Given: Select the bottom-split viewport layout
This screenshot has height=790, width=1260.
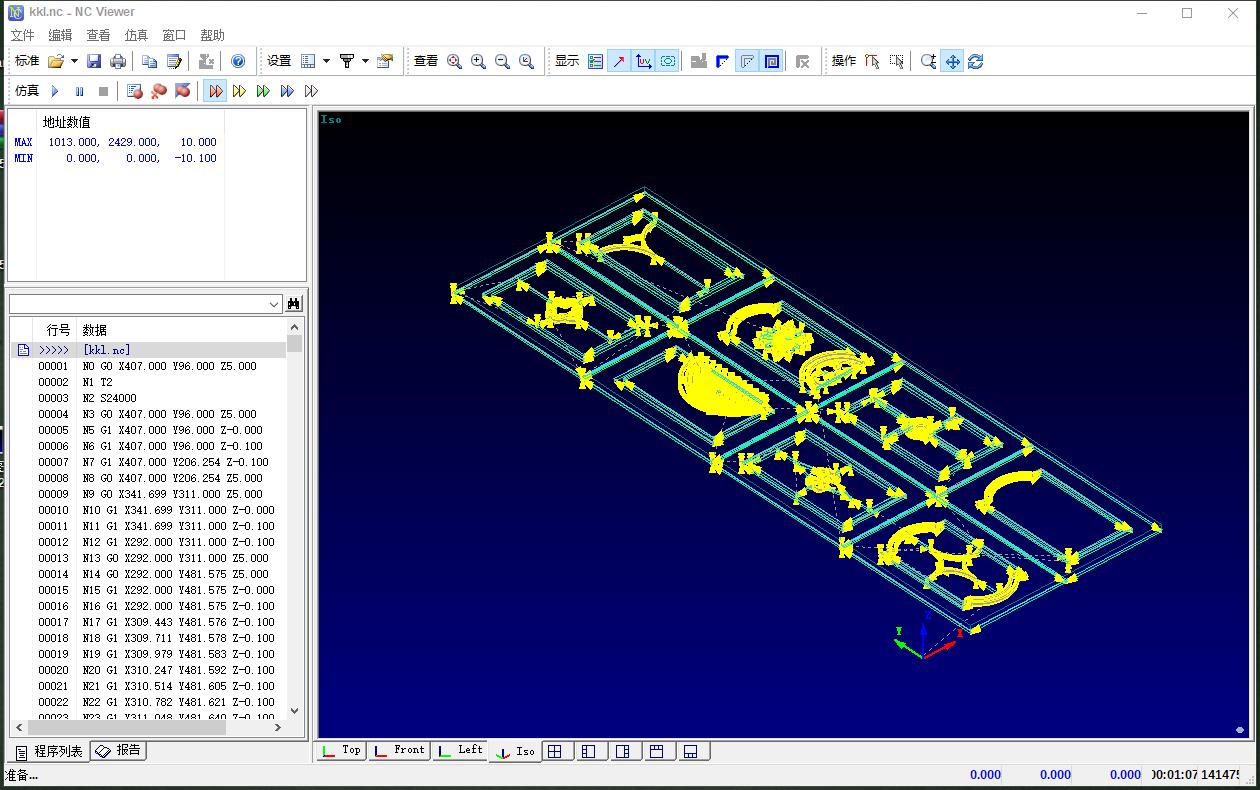Looking at the screenshot, I should coord(691,751).
